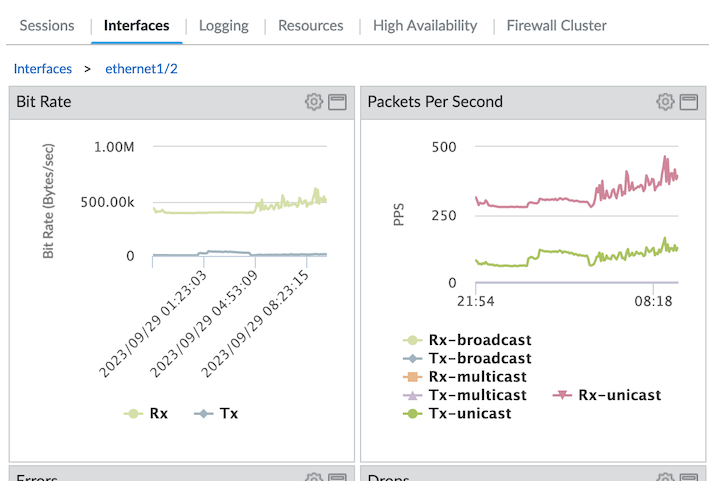
Task: Toggle the Rx-unicast legend entry
Action: click(607, 395)
